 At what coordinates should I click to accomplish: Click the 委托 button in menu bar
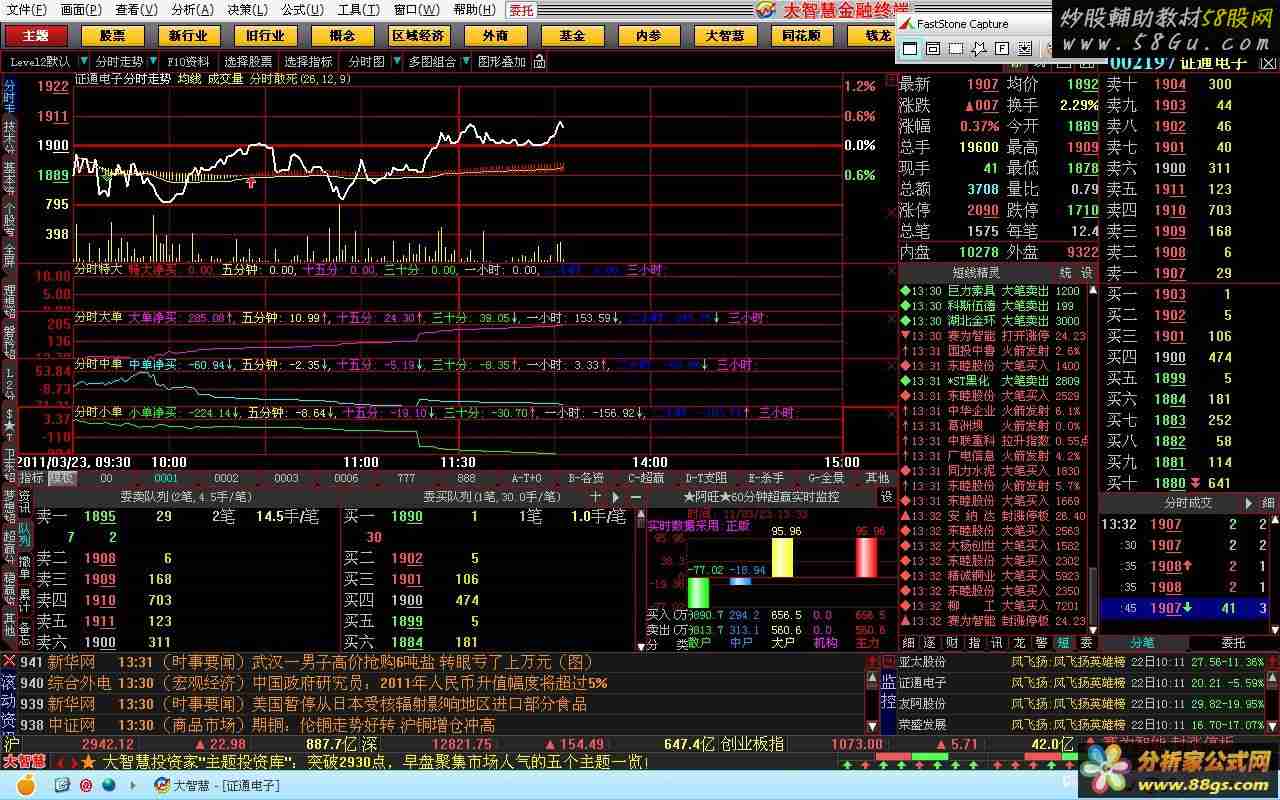pyautogui.click(x=521, y=9)
